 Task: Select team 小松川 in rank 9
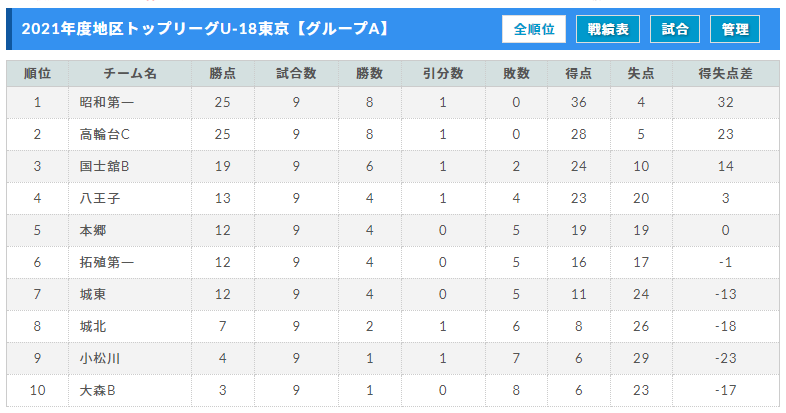(100, 358)
